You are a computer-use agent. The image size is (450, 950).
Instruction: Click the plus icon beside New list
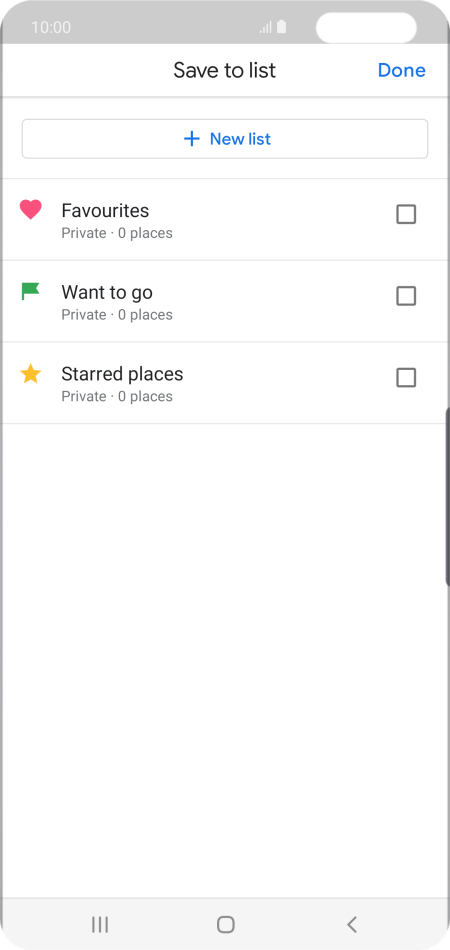[191, 139]
